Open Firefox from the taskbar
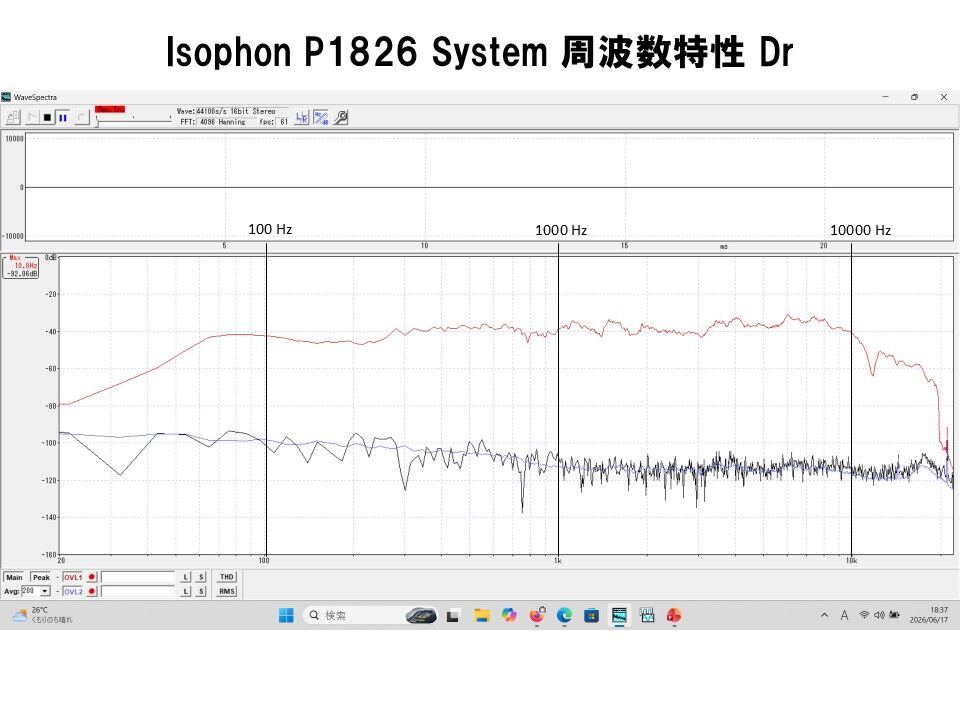Screen dimensions: 960x720 point(537,615)
